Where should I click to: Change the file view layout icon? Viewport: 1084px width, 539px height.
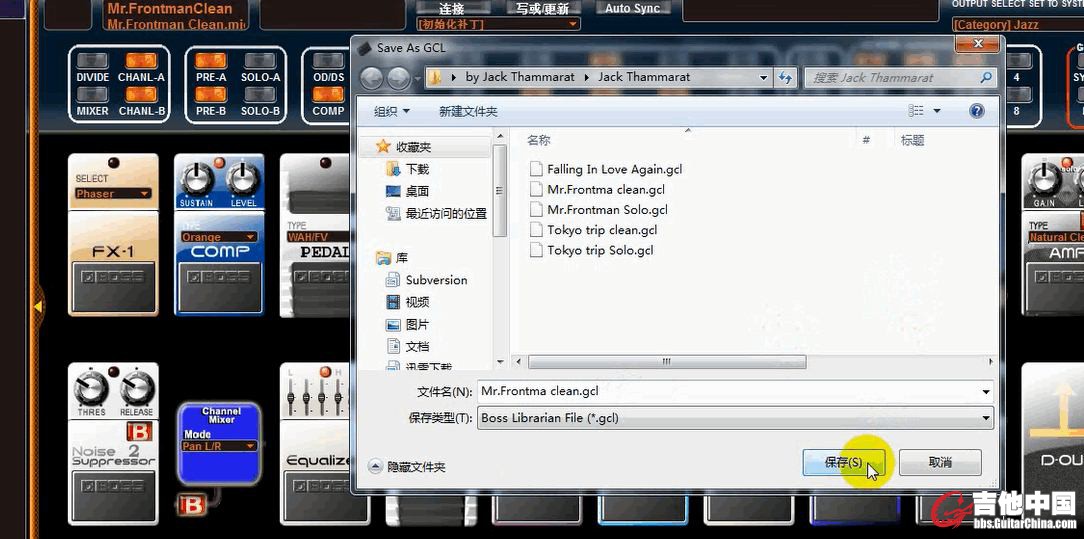[916, 111]
